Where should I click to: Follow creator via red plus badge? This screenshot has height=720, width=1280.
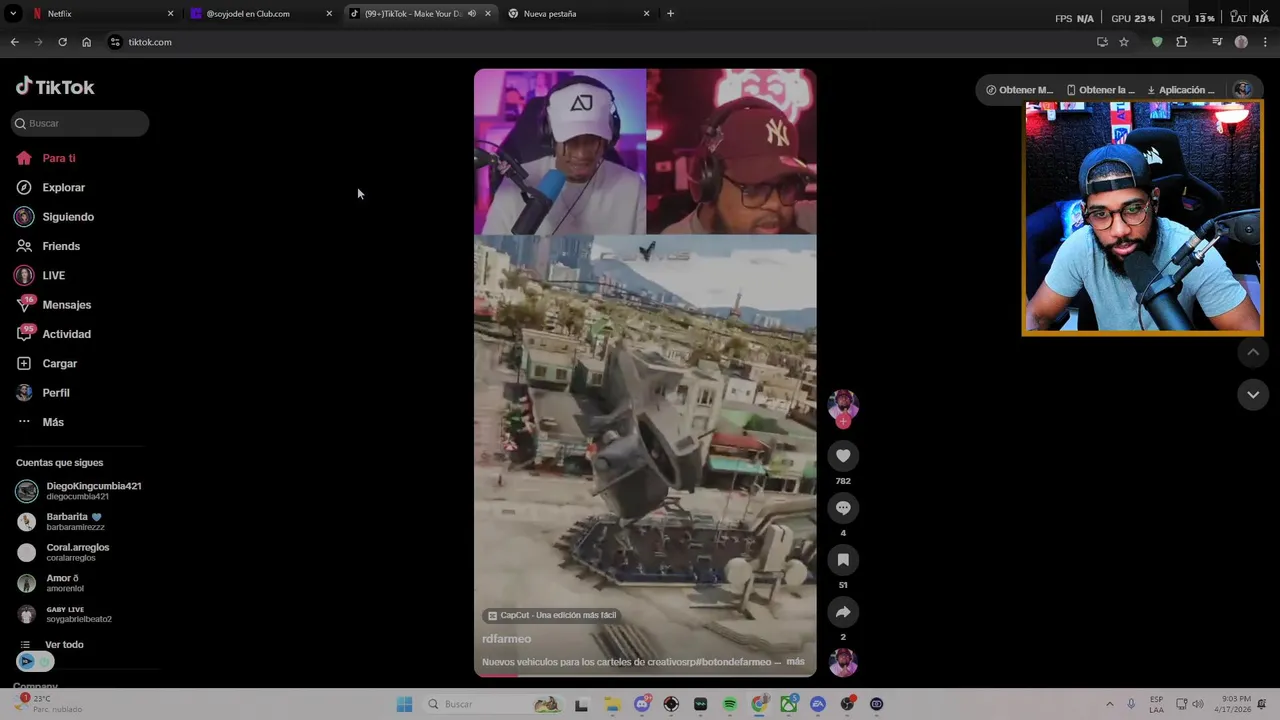pos(843,421)
